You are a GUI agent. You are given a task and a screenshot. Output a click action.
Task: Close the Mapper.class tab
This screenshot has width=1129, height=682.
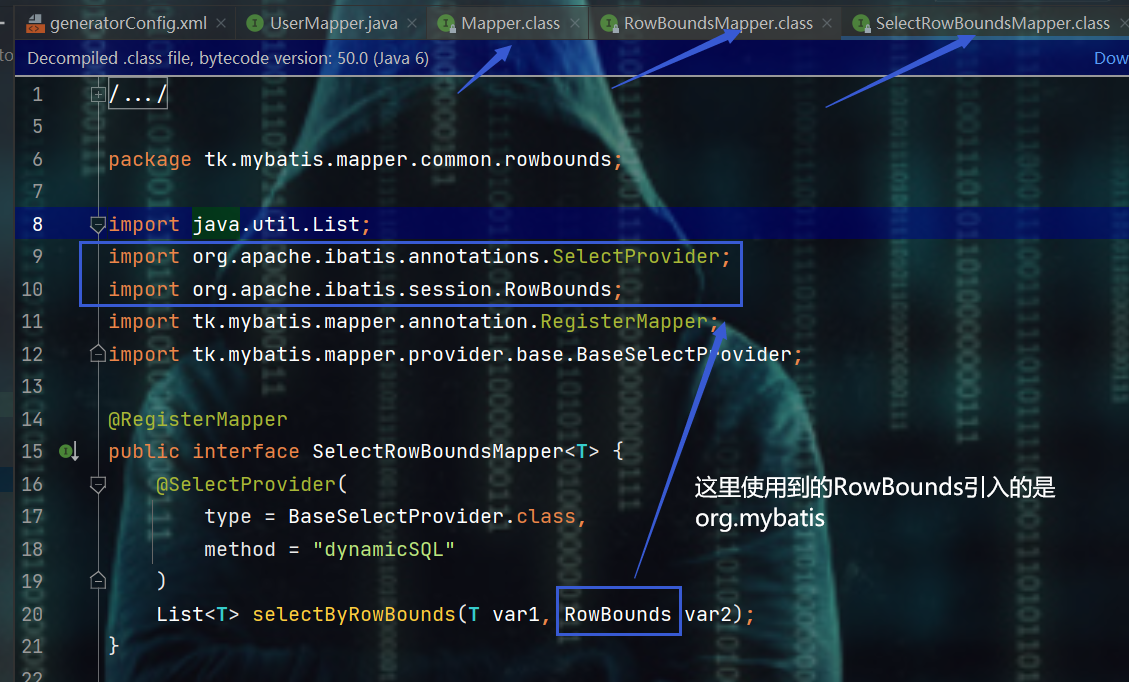pyautogui.click(x=576, y=22)
